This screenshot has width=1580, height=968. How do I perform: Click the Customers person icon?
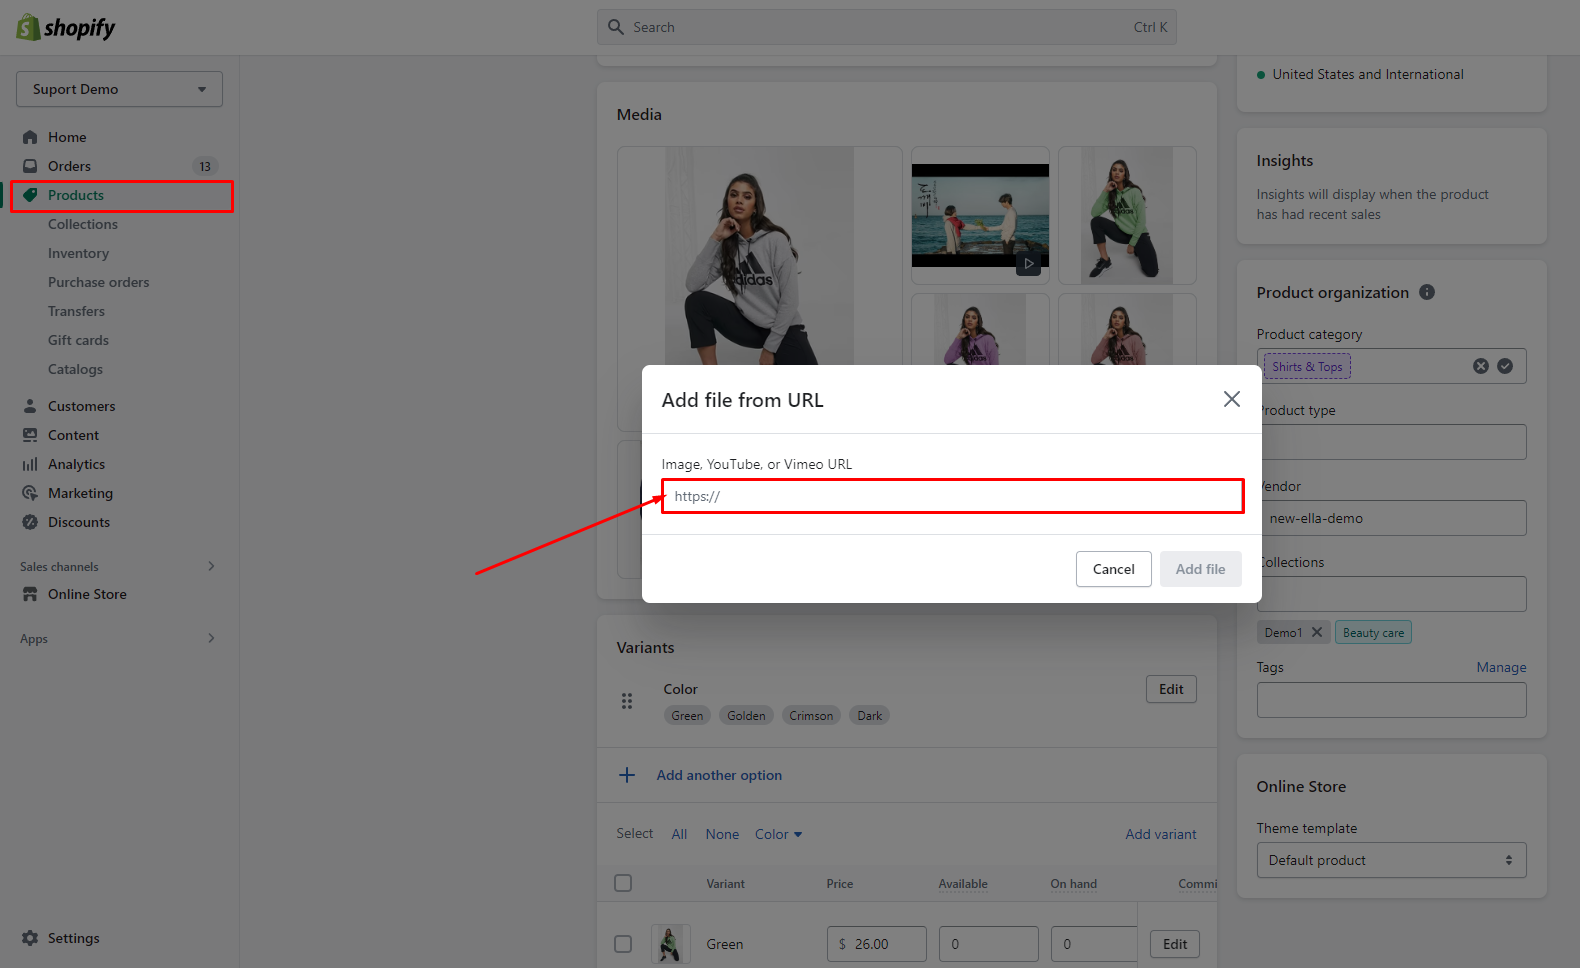(x=30, y=406)
